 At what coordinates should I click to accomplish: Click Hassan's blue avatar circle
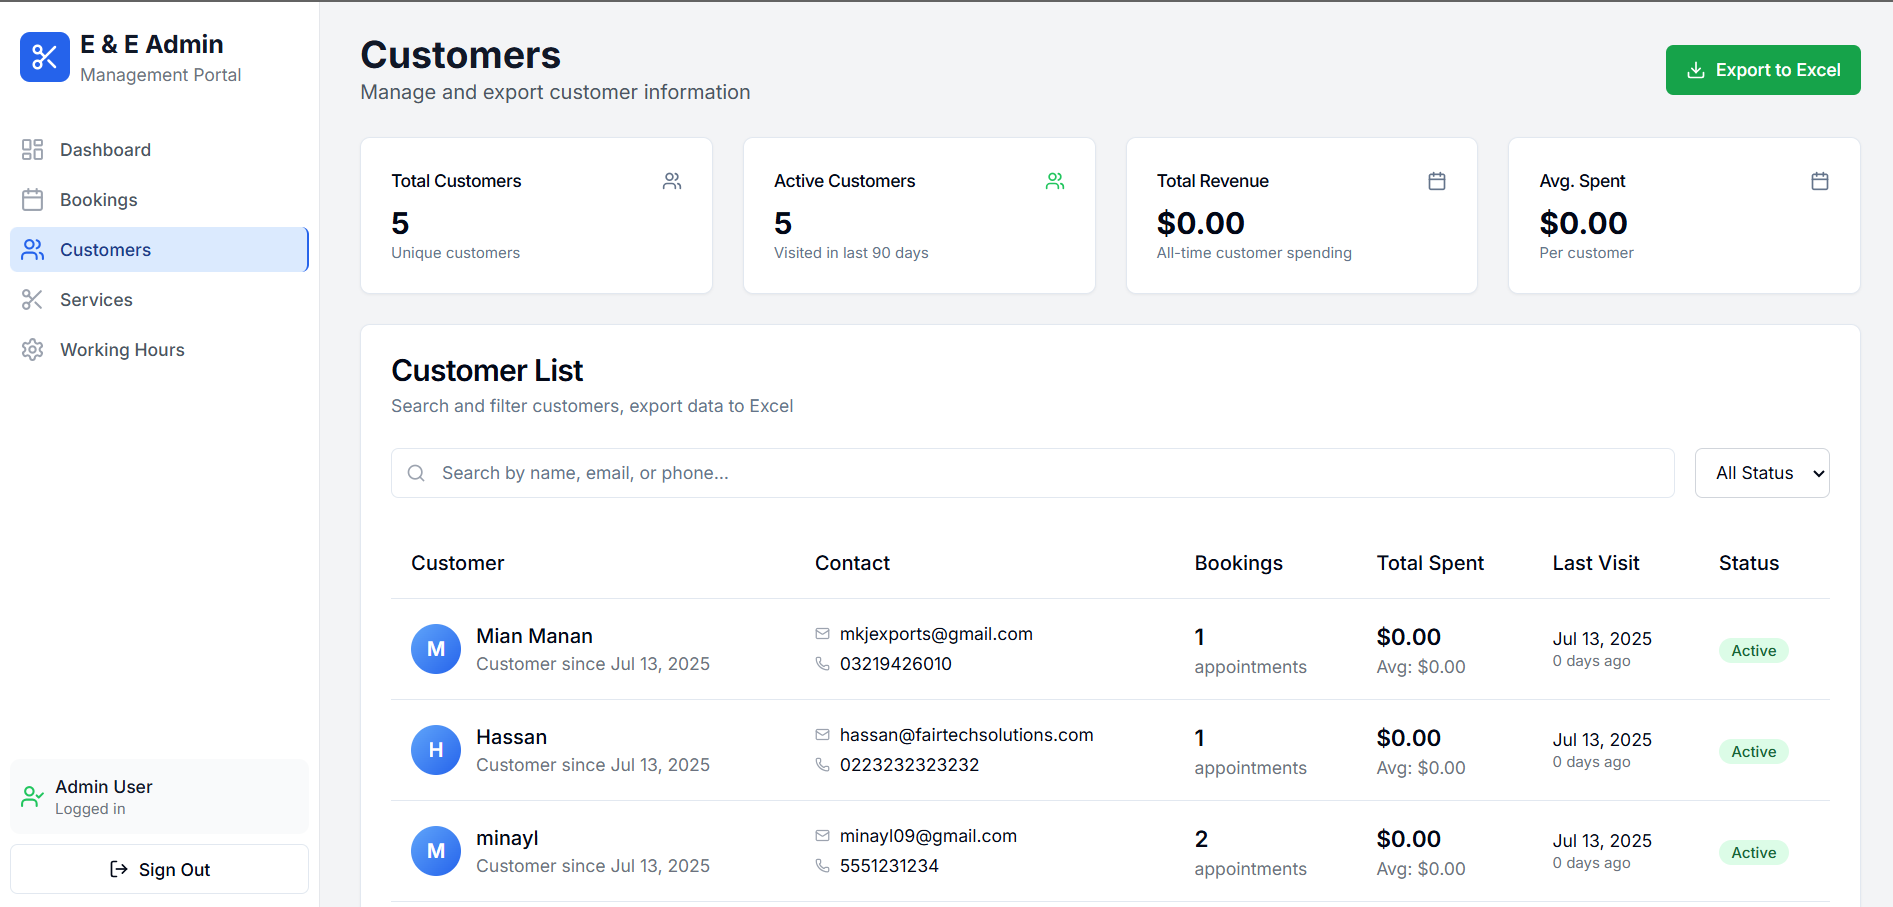pyautogui.click(x=436, y=750)
